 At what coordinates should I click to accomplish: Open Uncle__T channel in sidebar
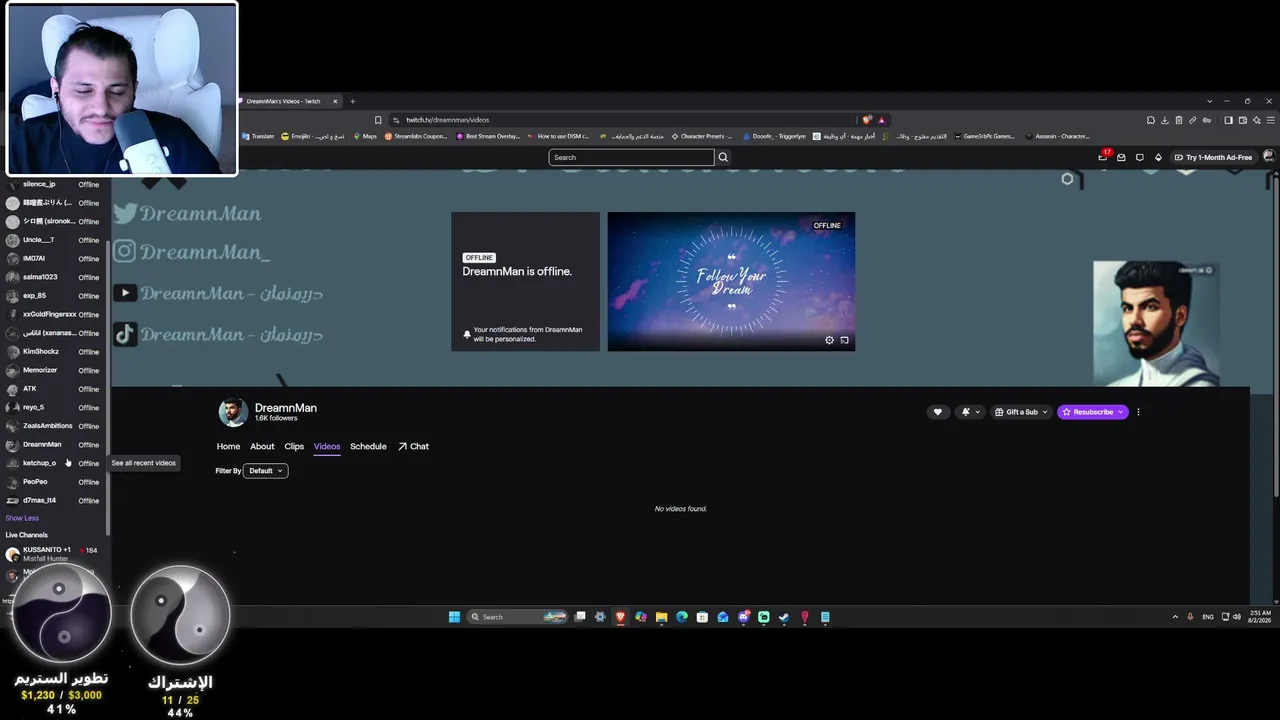click(53, 240)
